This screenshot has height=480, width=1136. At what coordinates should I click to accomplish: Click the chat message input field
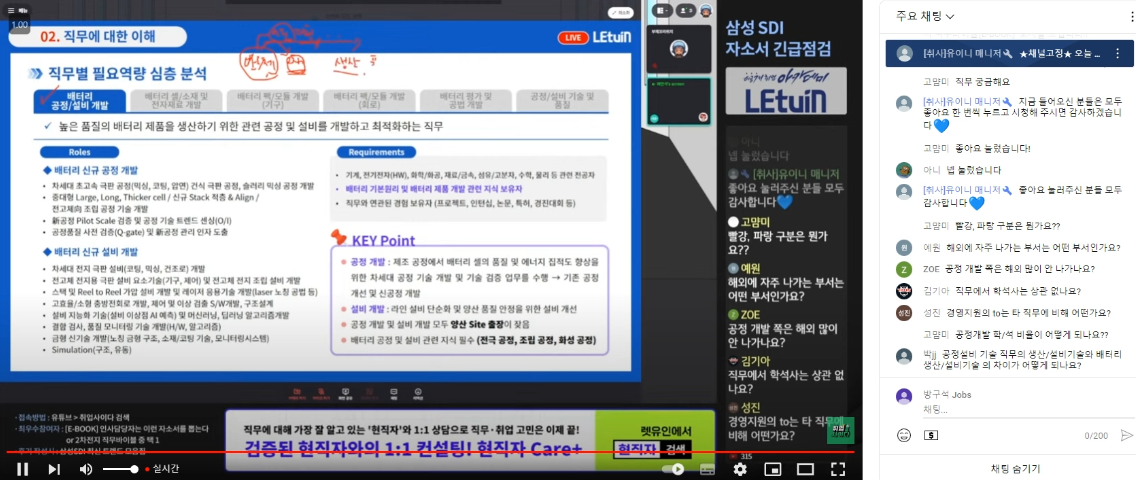pos(1000,409)
